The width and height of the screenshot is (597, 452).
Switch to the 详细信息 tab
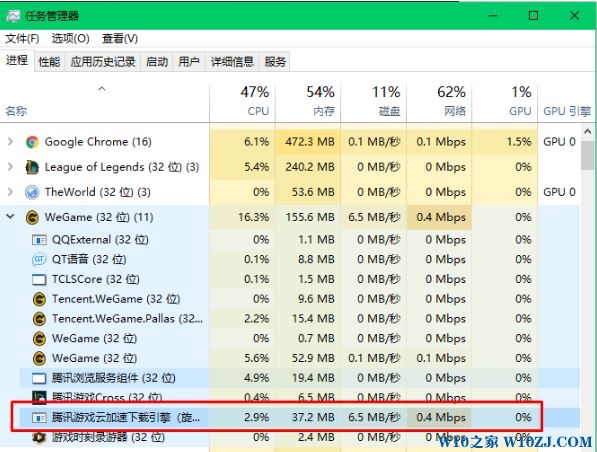(x=232, y=61)
